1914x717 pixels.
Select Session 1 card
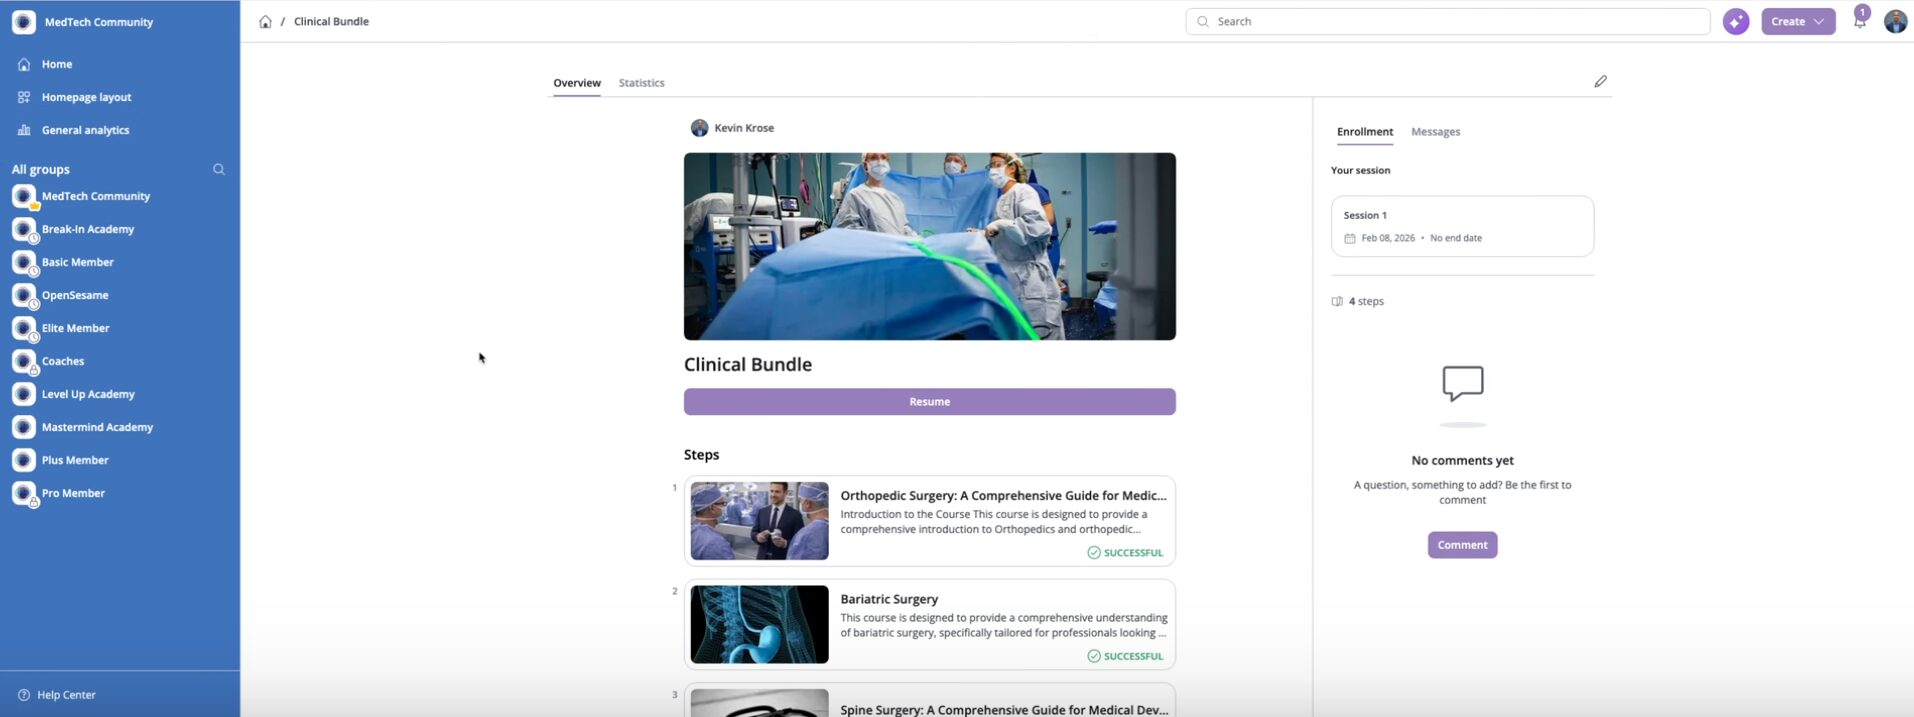pyautogui.click(x=1461, y=226)
